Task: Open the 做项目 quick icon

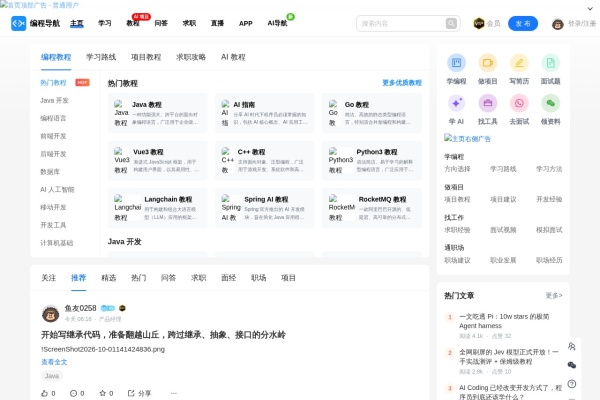Action: pyautogui.click(x=488, y=63)
